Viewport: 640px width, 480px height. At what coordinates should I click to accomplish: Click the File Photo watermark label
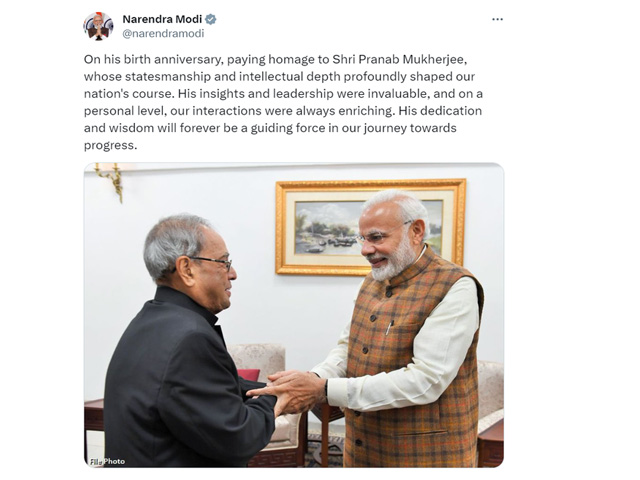pos(107,461)
